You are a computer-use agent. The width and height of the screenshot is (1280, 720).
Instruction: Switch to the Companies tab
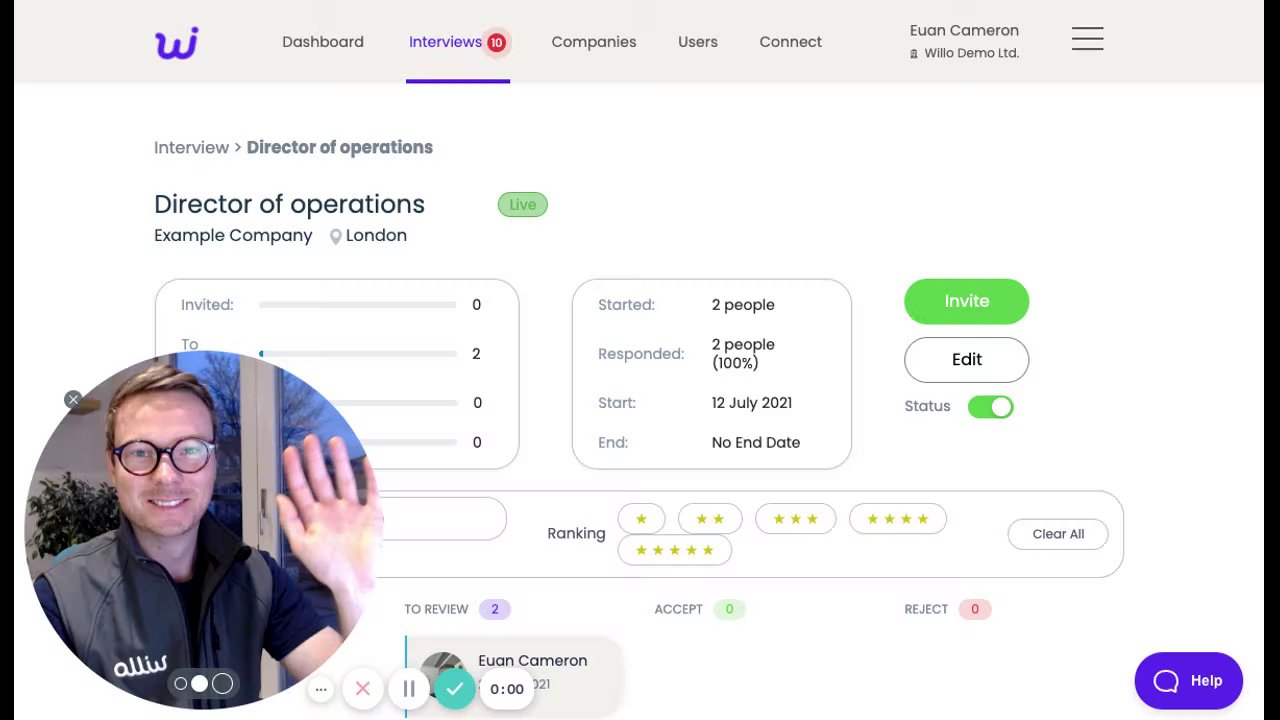tap(594, 42)
